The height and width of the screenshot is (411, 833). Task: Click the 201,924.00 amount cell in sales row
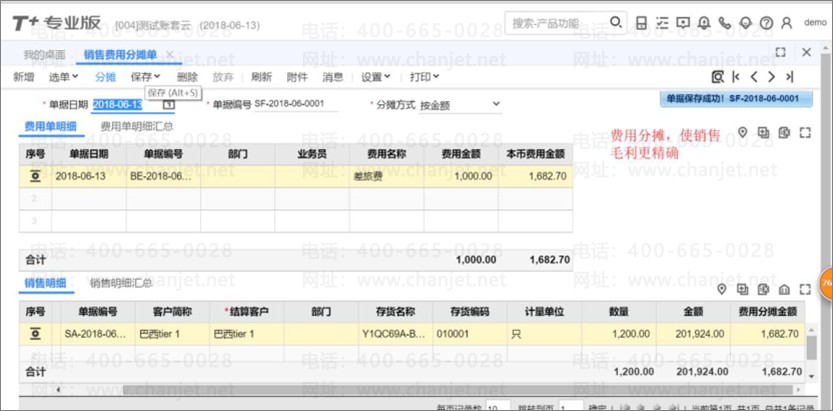click(693, 334)
